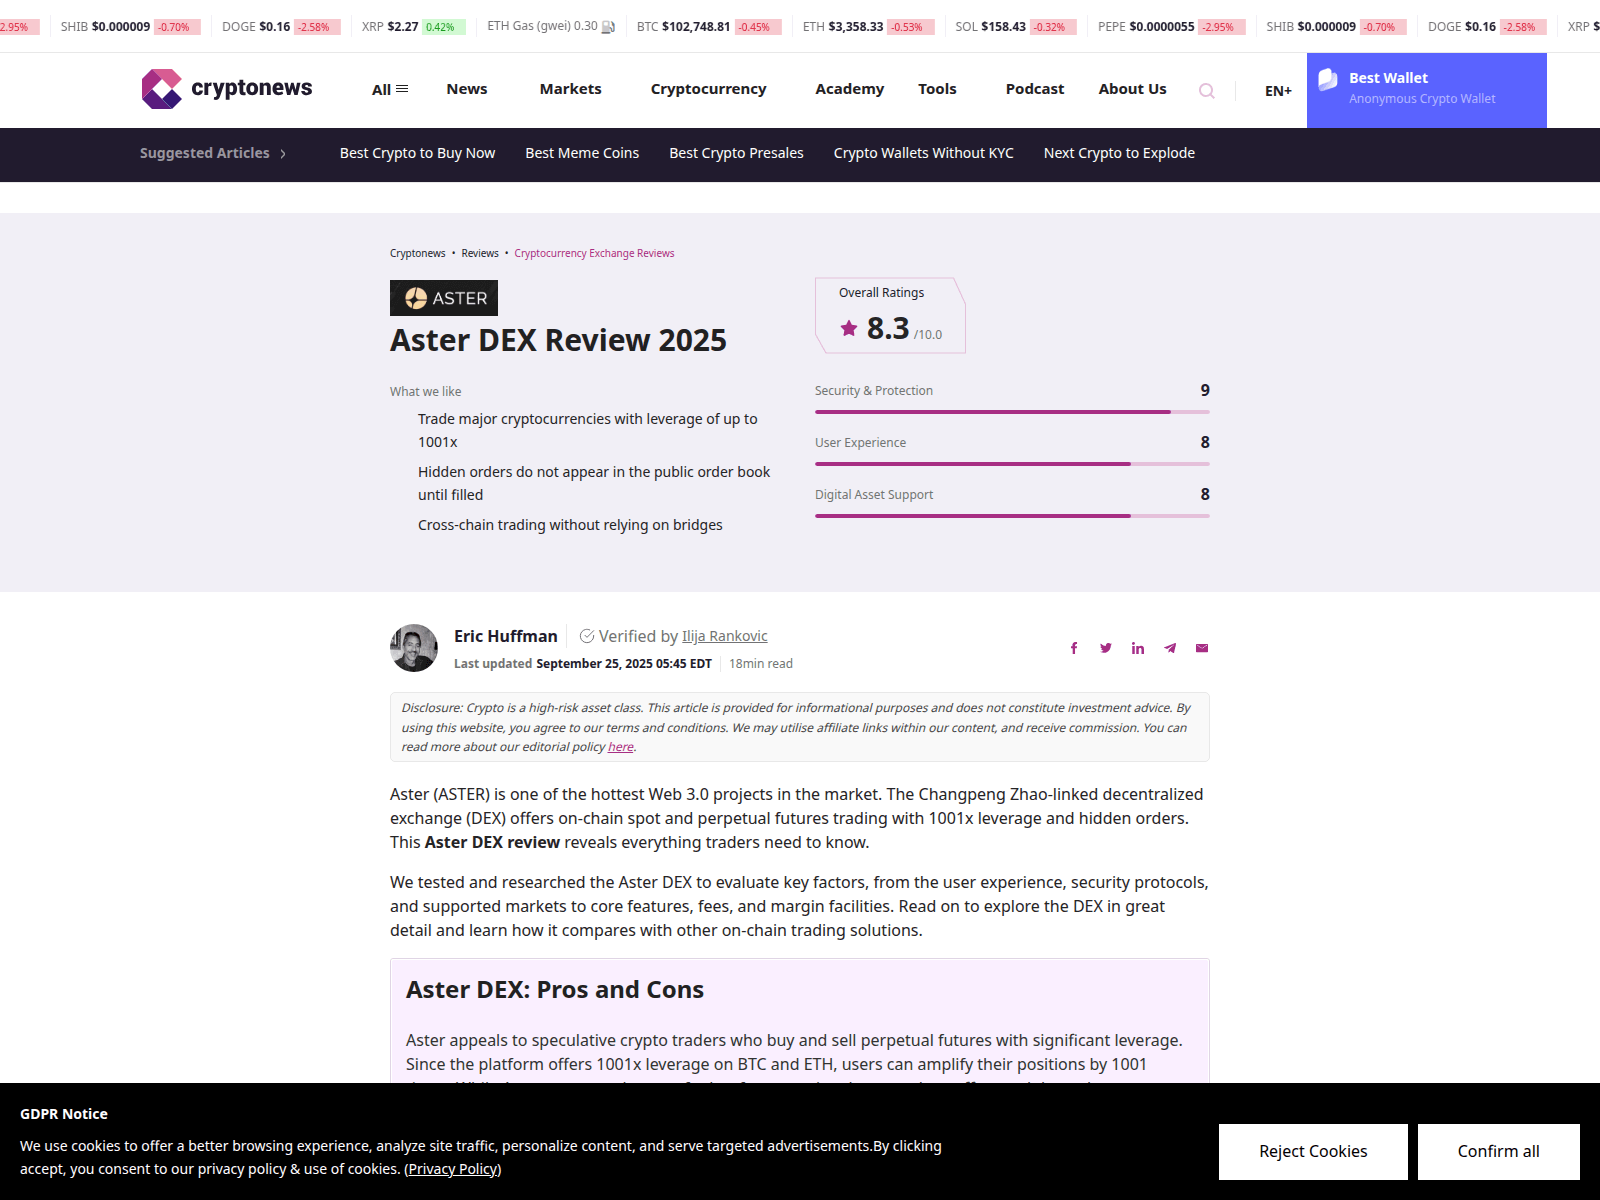Viewport: 1600px width, 1200px height.
Task: Go to Cryptonews breadcrumb
Action: pyautogui.click(x=418, y=253)
